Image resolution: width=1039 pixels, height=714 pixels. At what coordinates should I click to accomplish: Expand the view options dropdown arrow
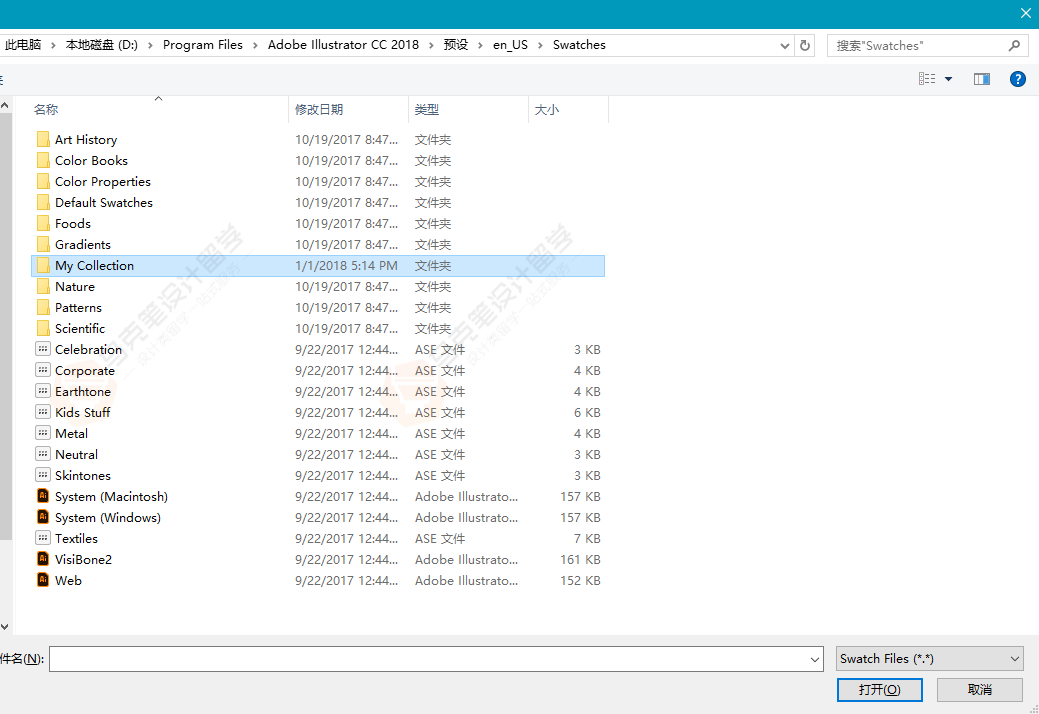(948, 79)
